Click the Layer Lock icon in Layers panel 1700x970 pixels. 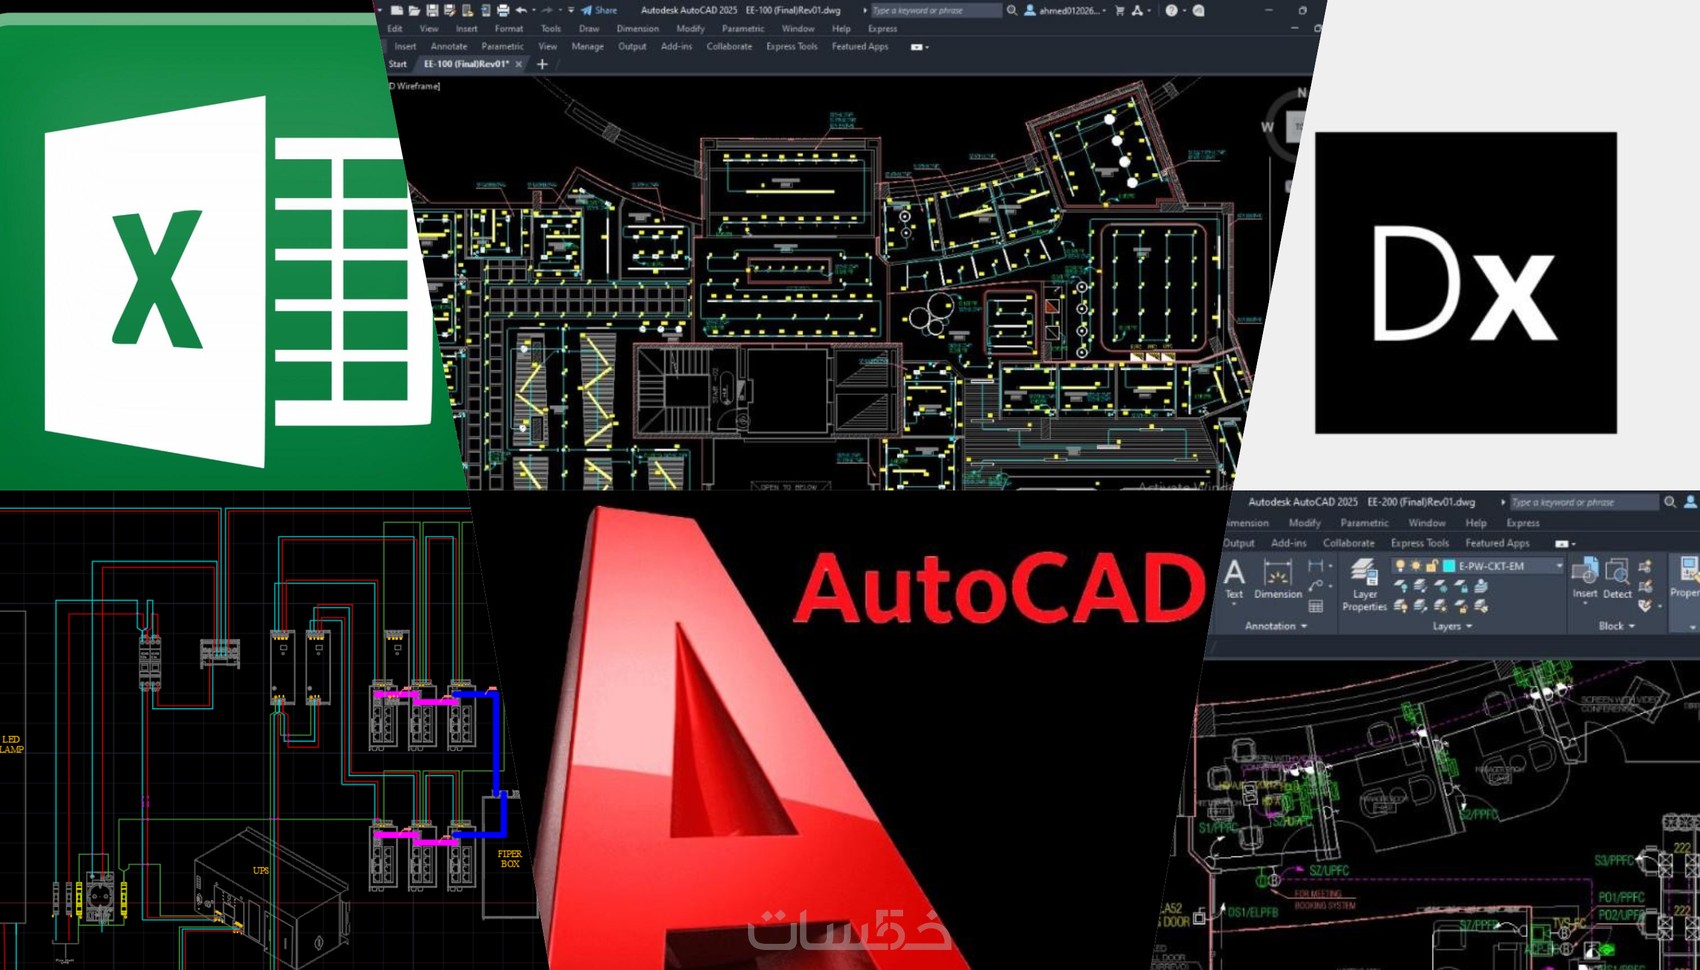coord(1461,586)
